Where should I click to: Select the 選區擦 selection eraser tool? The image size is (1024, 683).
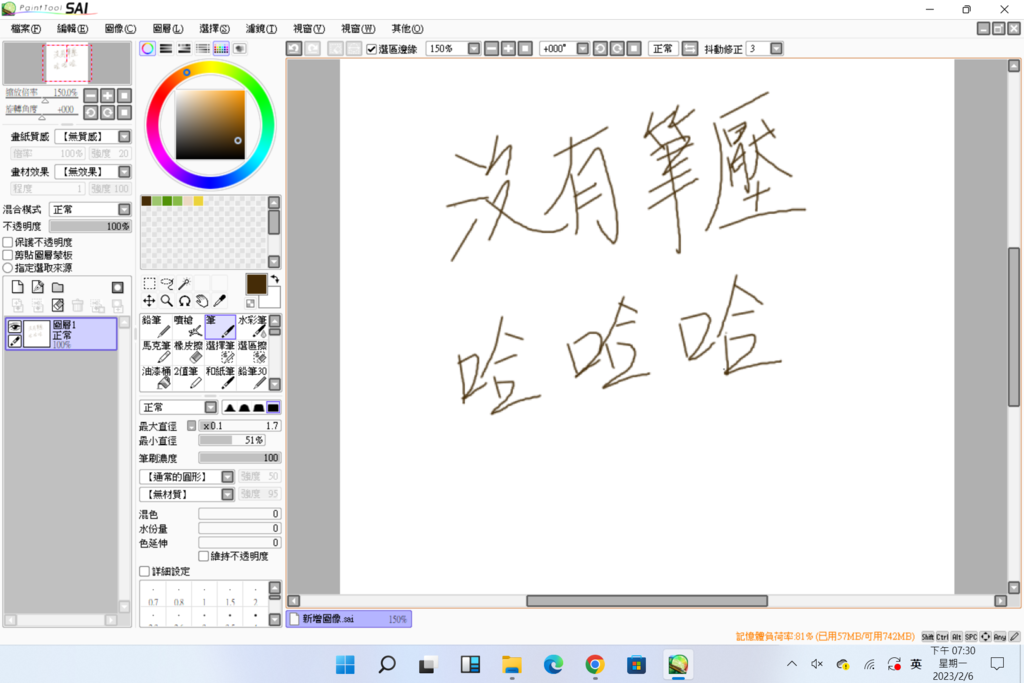pos(252,352)
